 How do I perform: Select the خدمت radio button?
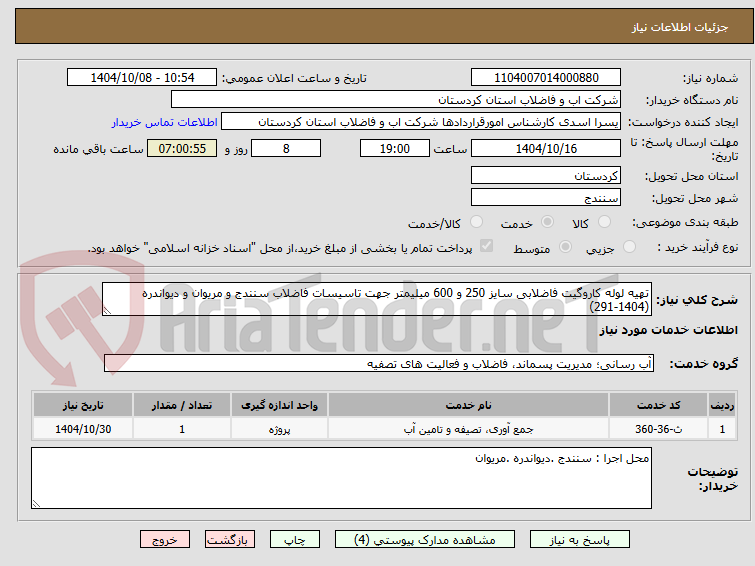(547, 222)
